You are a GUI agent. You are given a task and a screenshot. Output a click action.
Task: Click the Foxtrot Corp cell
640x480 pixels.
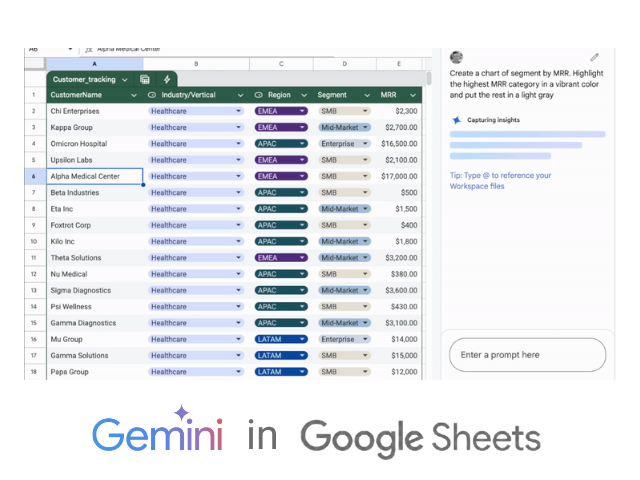point(95,225)
